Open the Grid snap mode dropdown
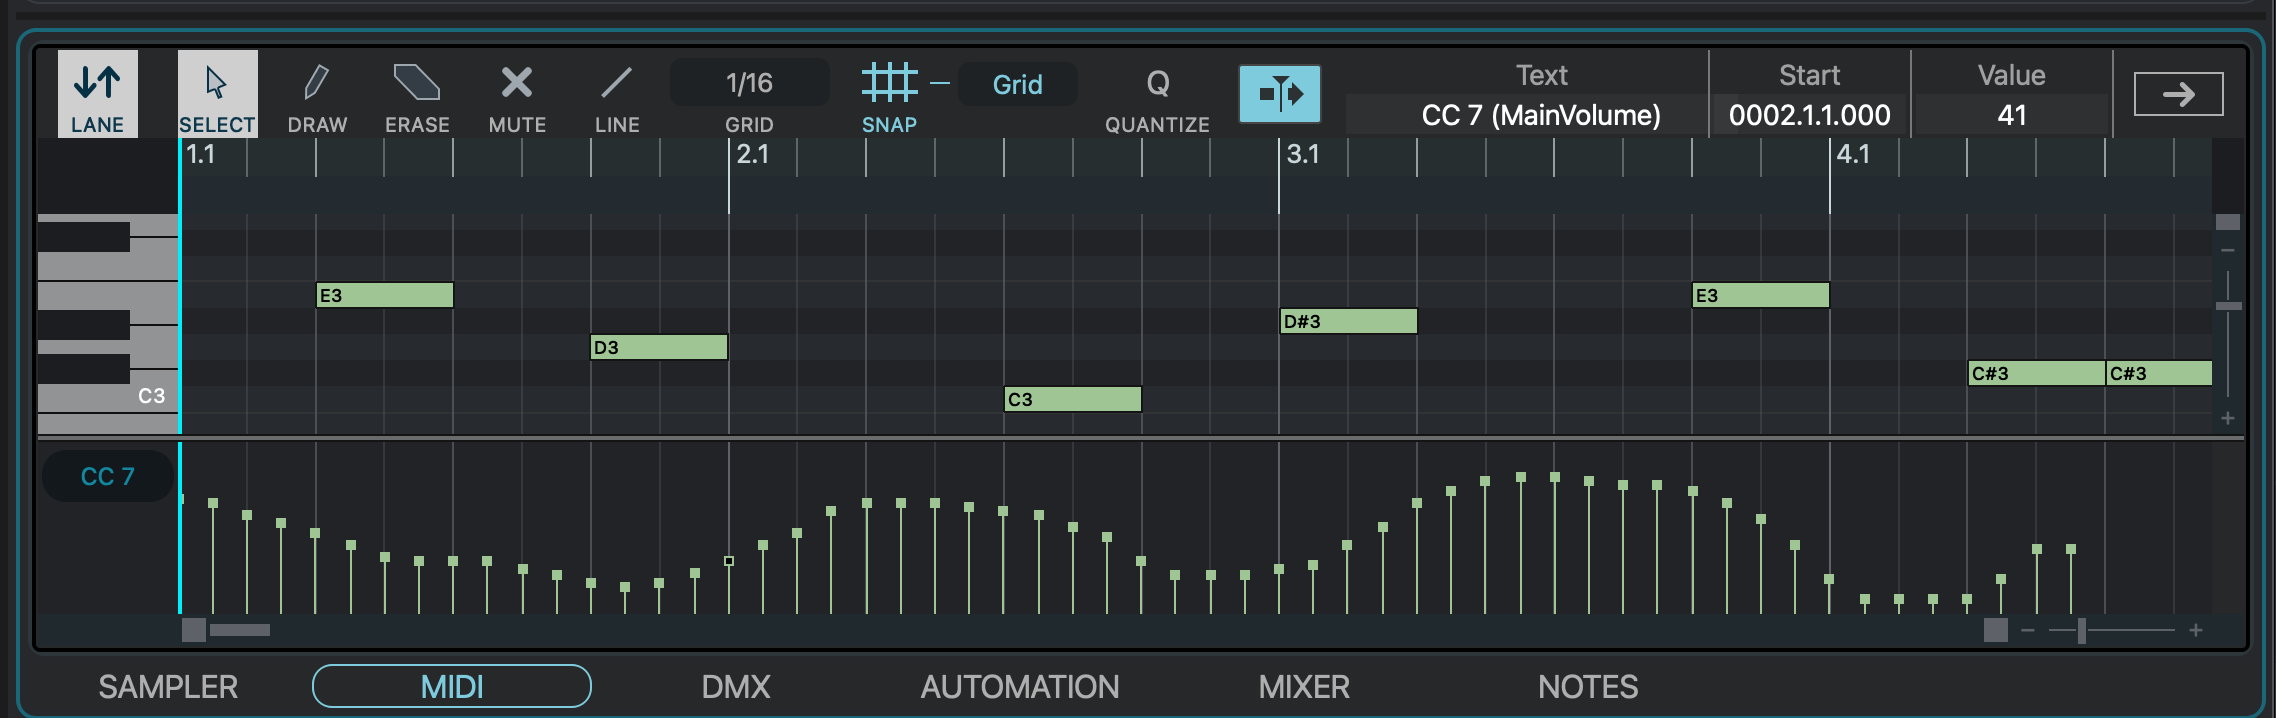Screen dimensions: 2276x718 tap(1017, 85)
